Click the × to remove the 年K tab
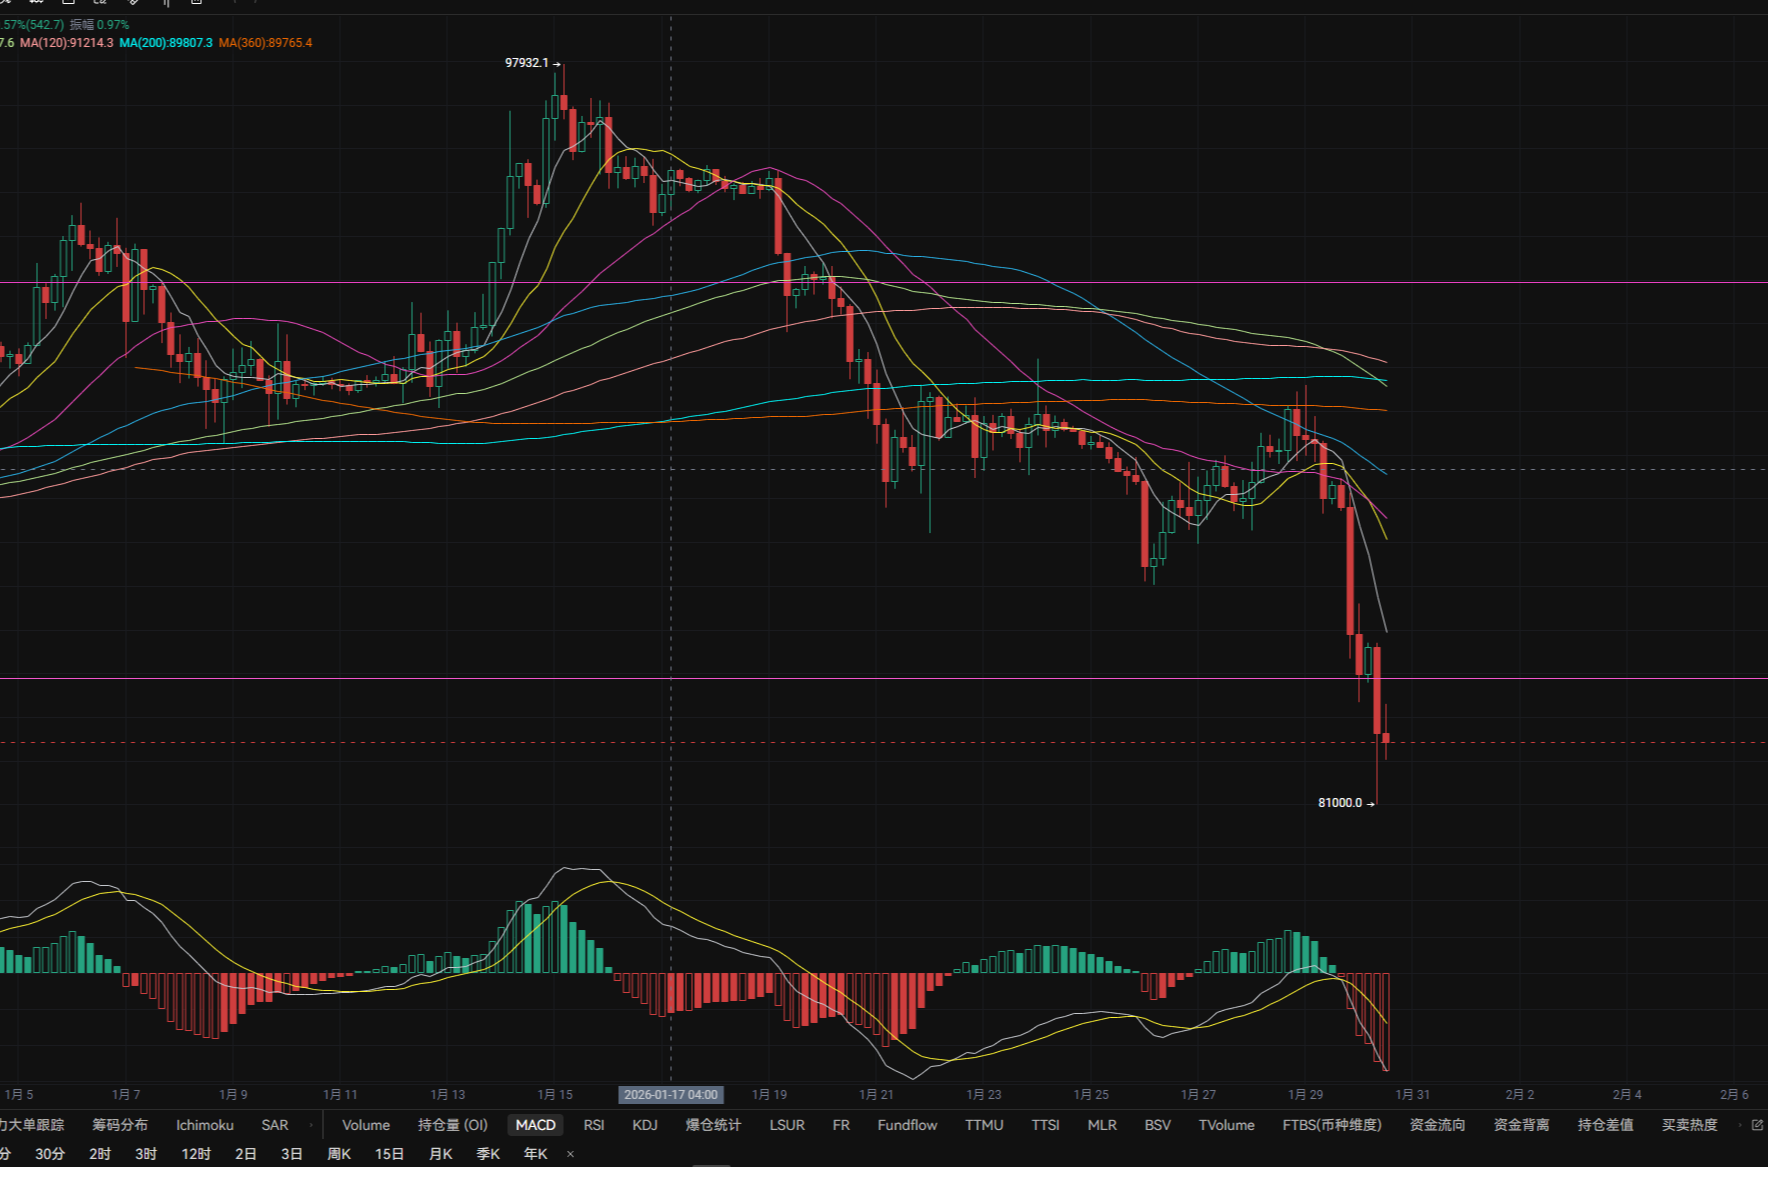Screen dimensions: 1768x1179 tap(568, 1154)
